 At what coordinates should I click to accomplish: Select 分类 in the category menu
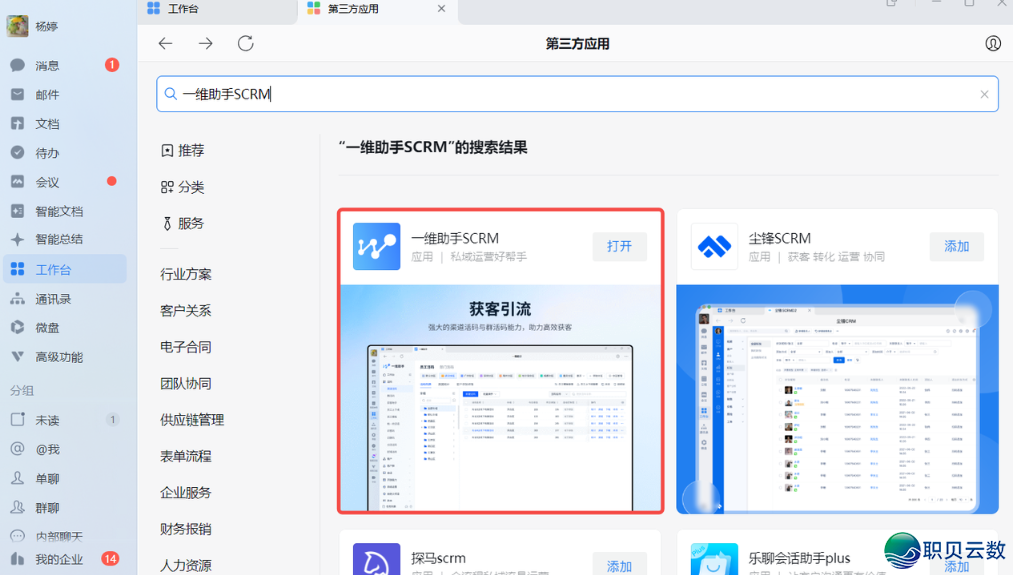(183, 187)
